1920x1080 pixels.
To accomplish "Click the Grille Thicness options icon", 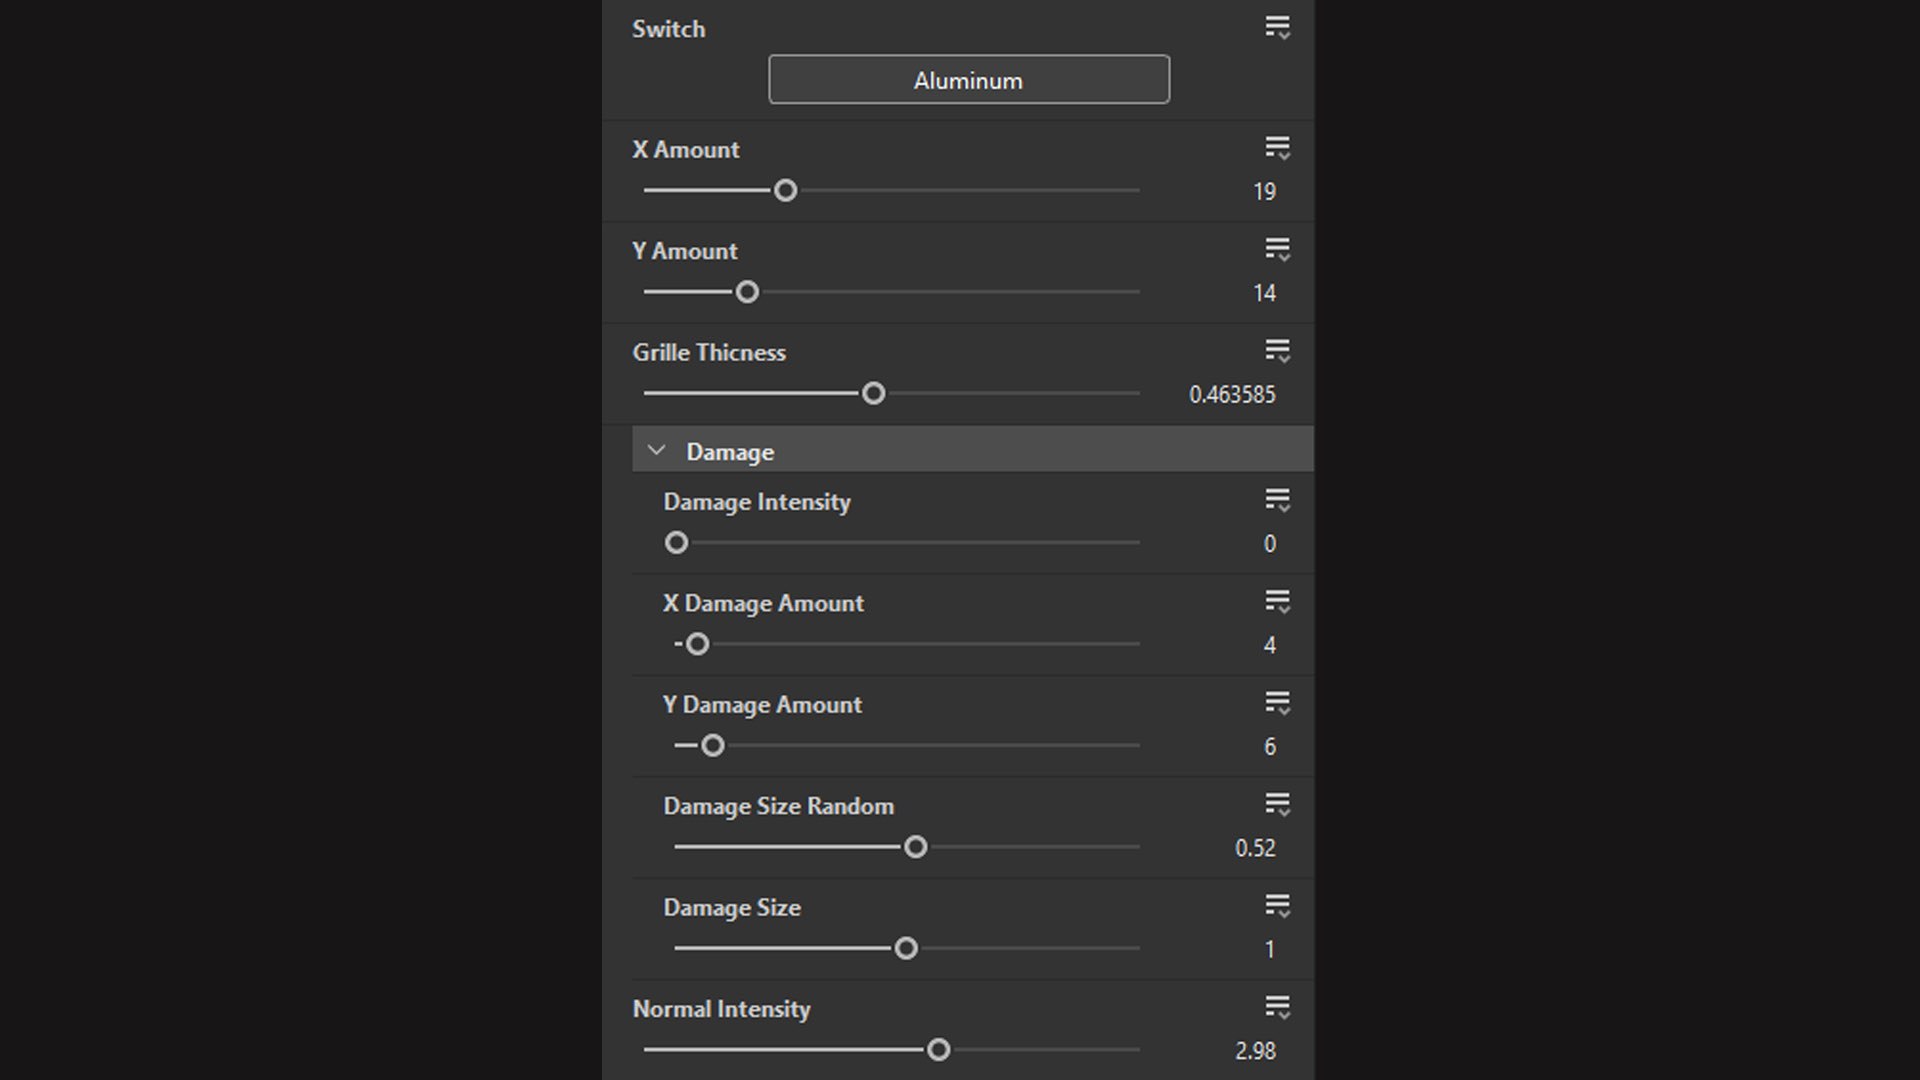I will [x=1277, y=351].
